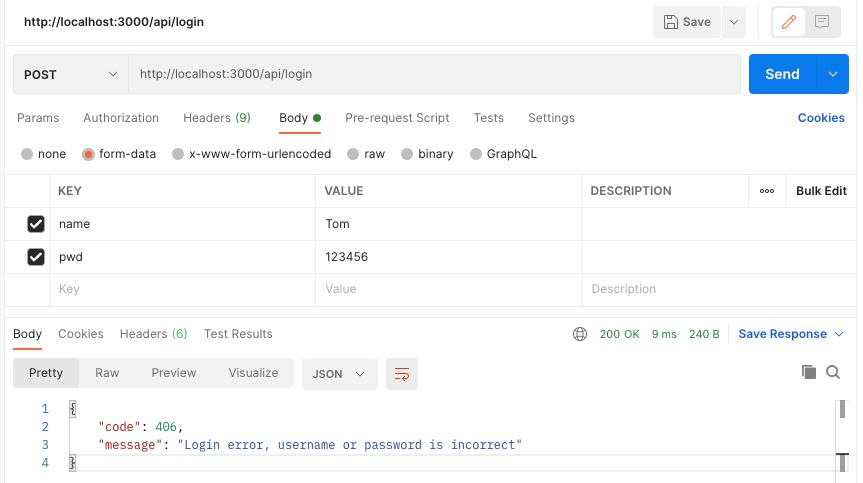
Task: Expand the Save options arrow
Action: click(734, 22)
